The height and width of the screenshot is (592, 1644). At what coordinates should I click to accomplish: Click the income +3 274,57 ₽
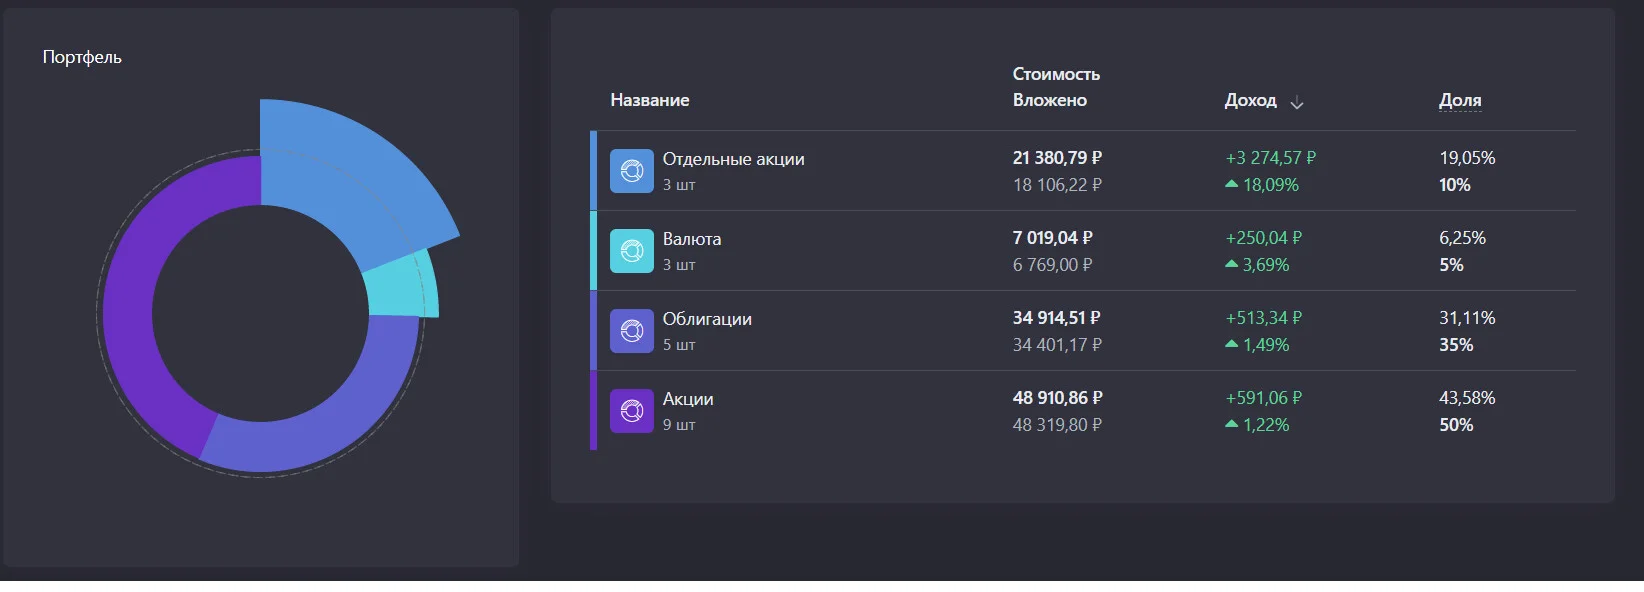[x=1271, y=158]
